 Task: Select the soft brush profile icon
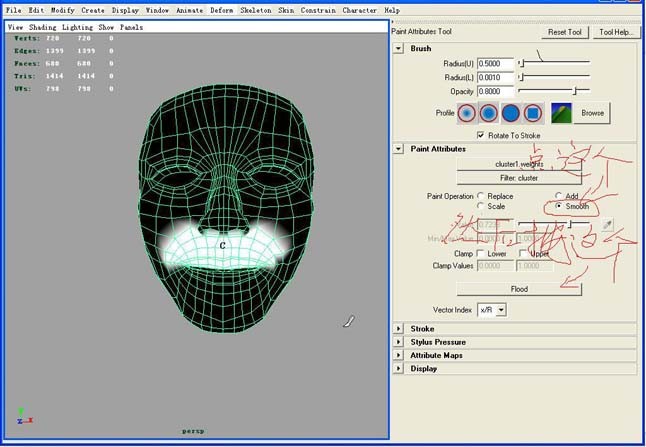pos(488,113)
